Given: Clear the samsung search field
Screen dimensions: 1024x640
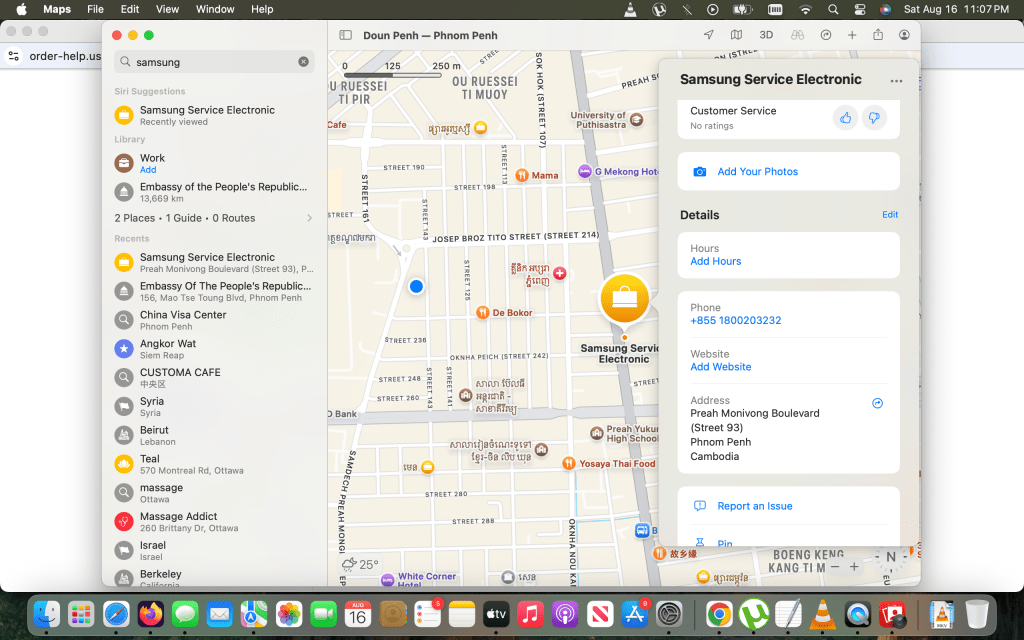Looking at the screenshot, I should click(303, 62).
